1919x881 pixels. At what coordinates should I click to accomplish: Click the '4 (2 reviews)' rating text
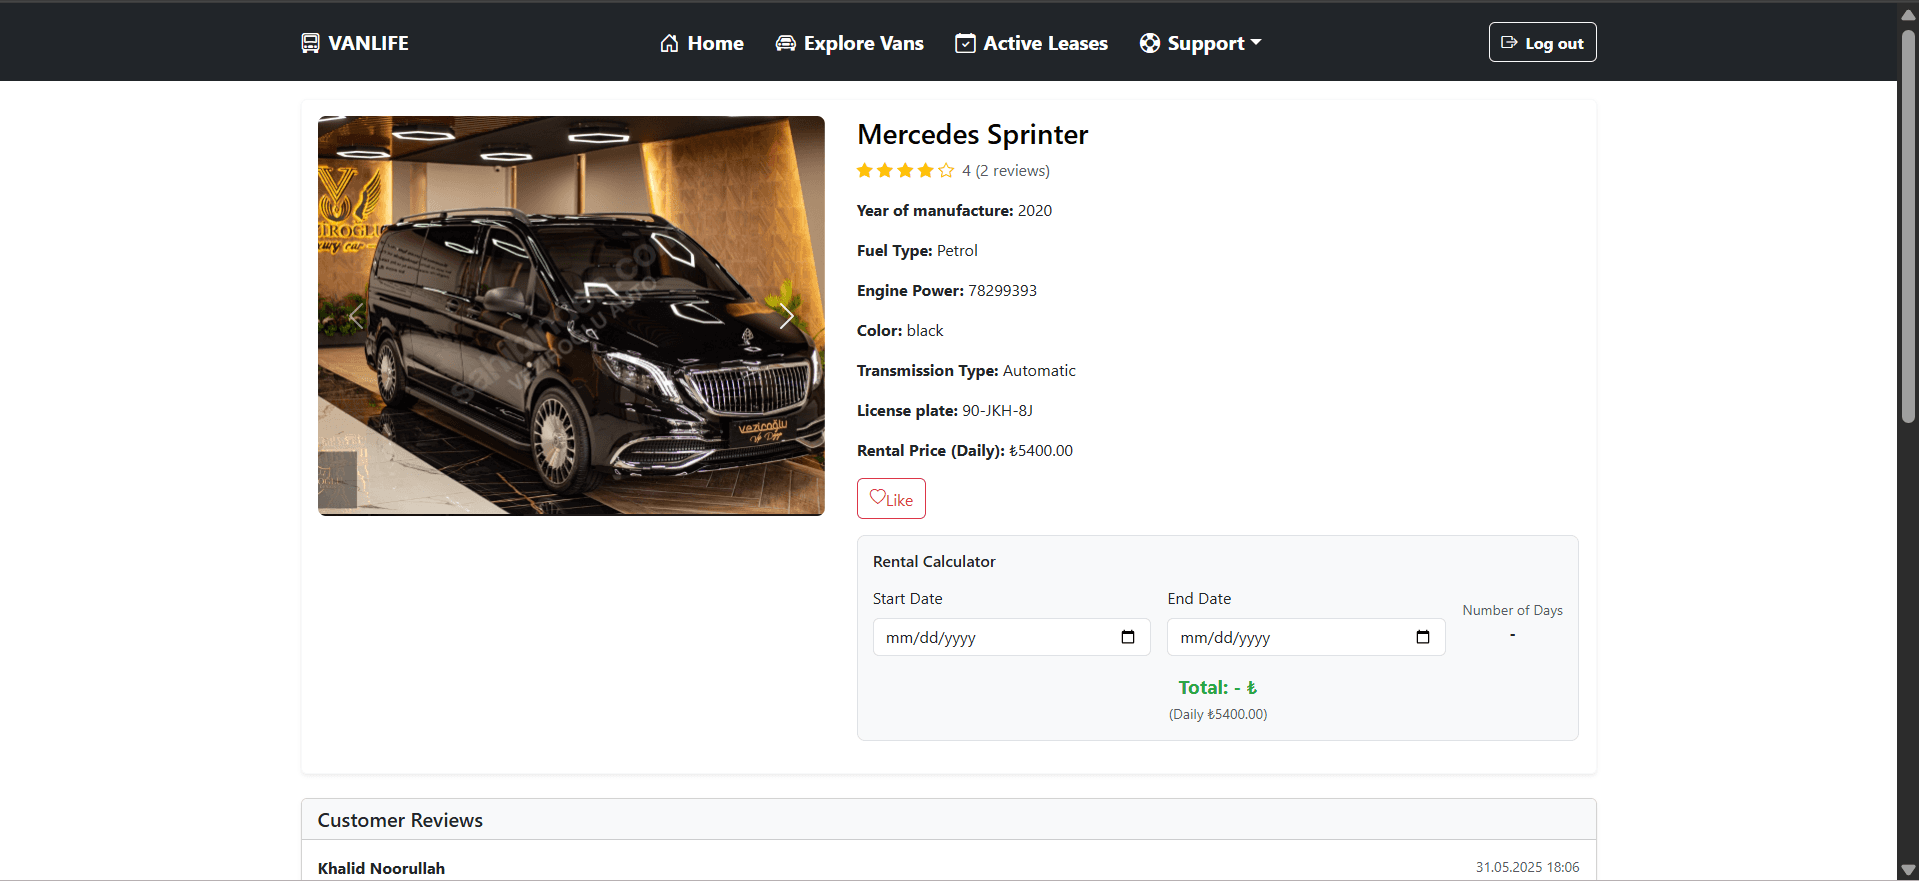(x=1006, y=171)
